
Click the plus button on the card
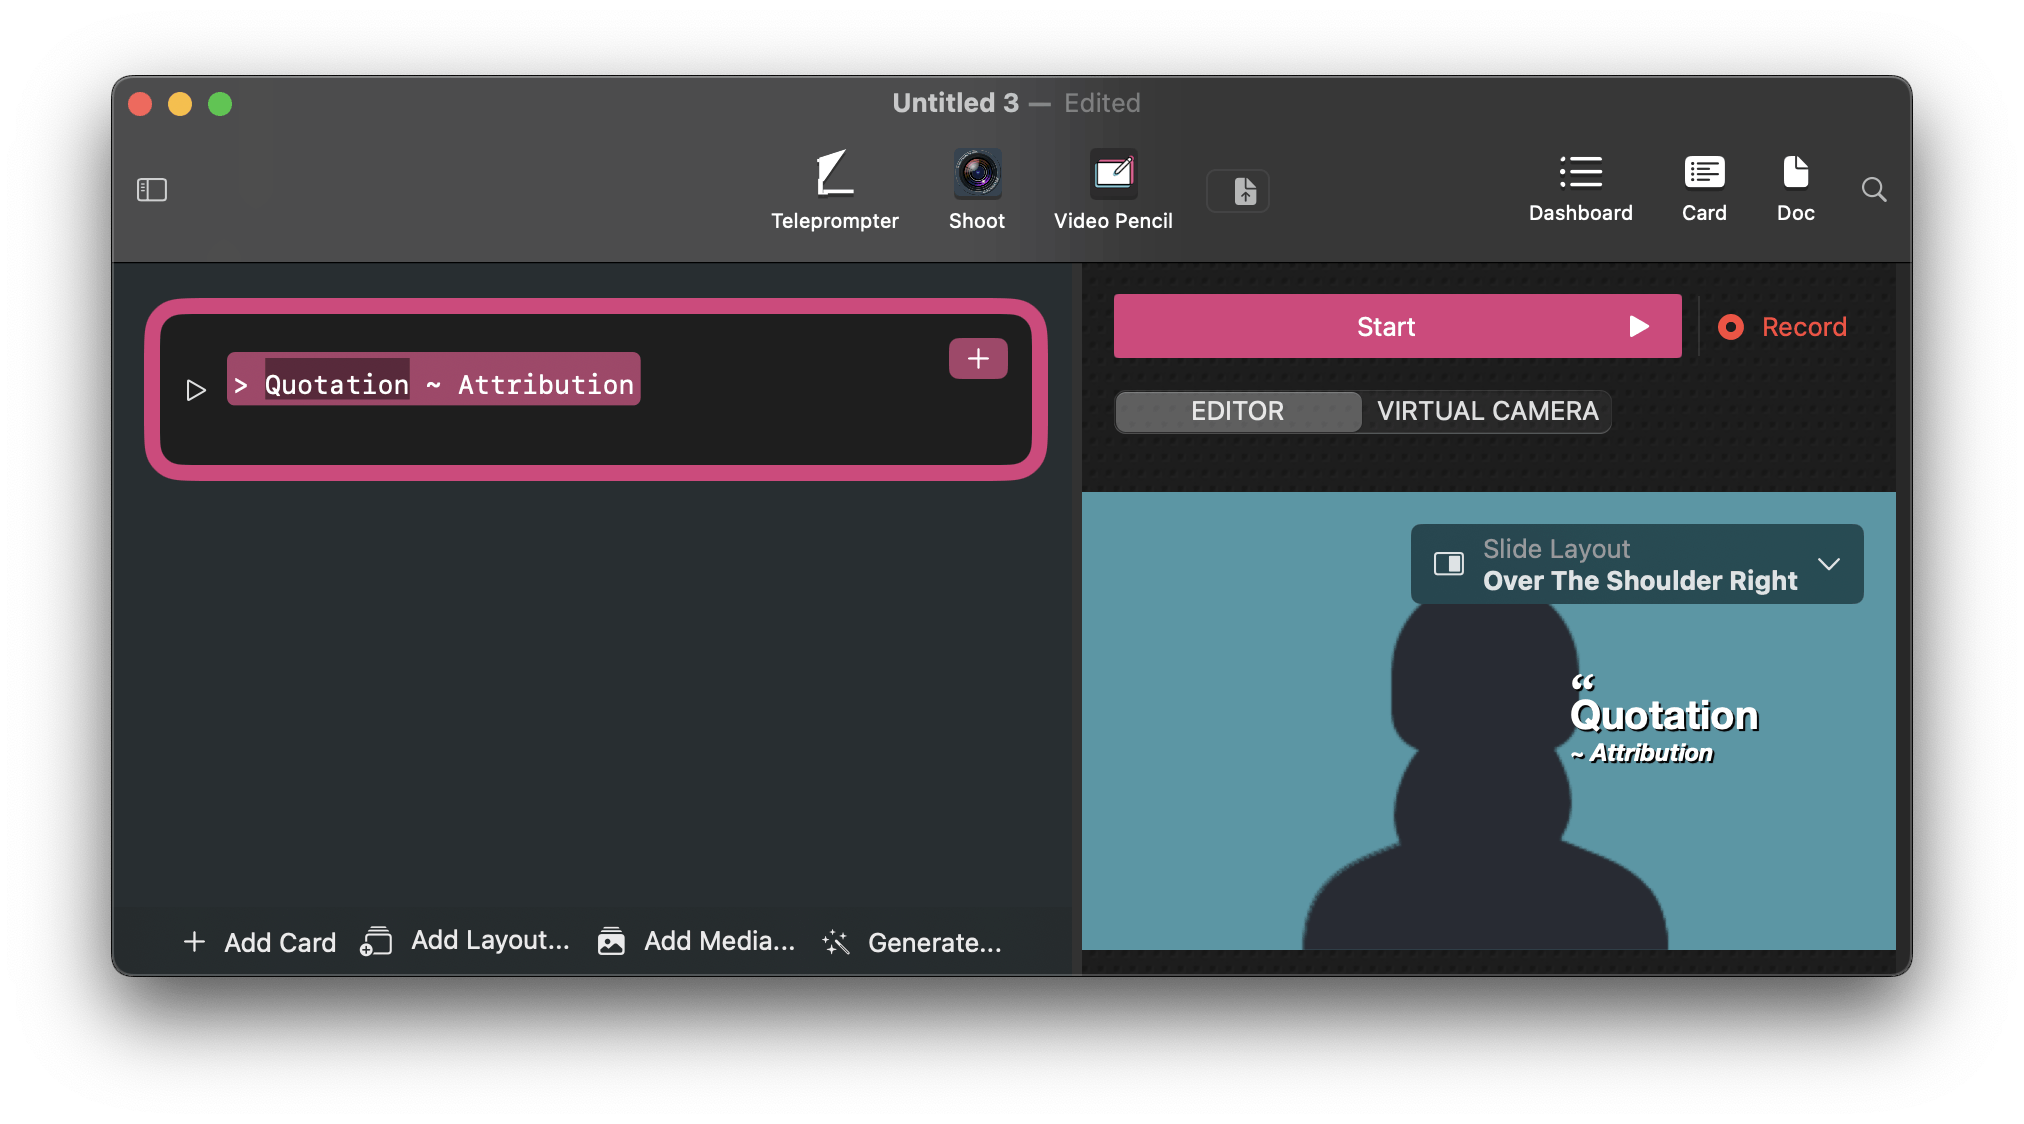[978, 359]
